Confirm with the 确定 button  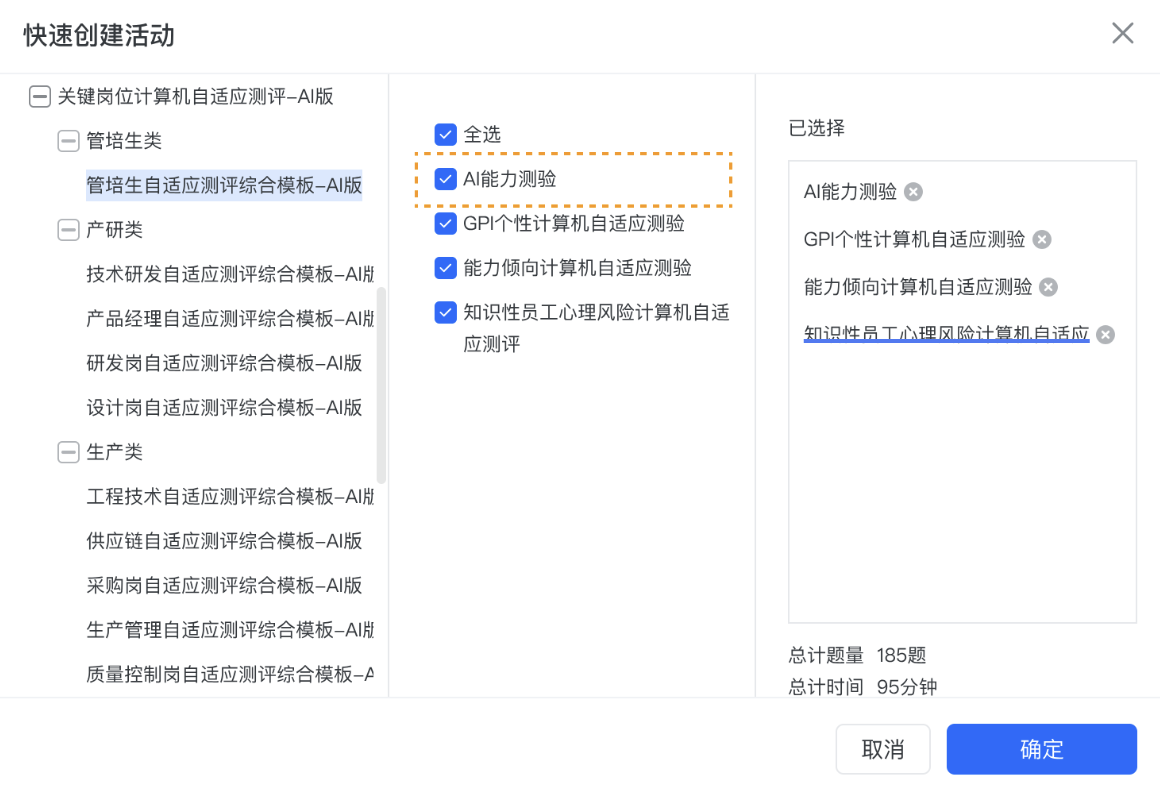tap(1041, 749)
